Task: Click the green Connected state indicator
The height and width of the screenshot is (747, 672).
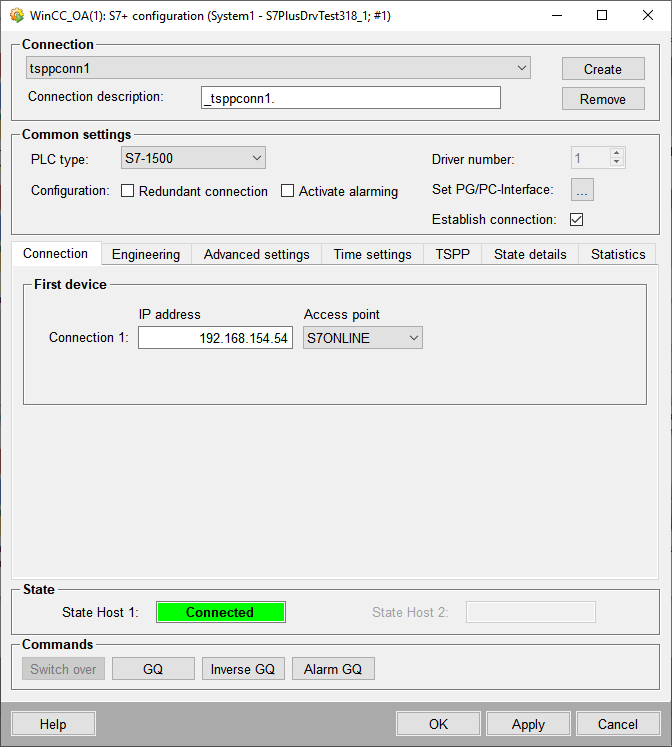Action: coord(220,612)
